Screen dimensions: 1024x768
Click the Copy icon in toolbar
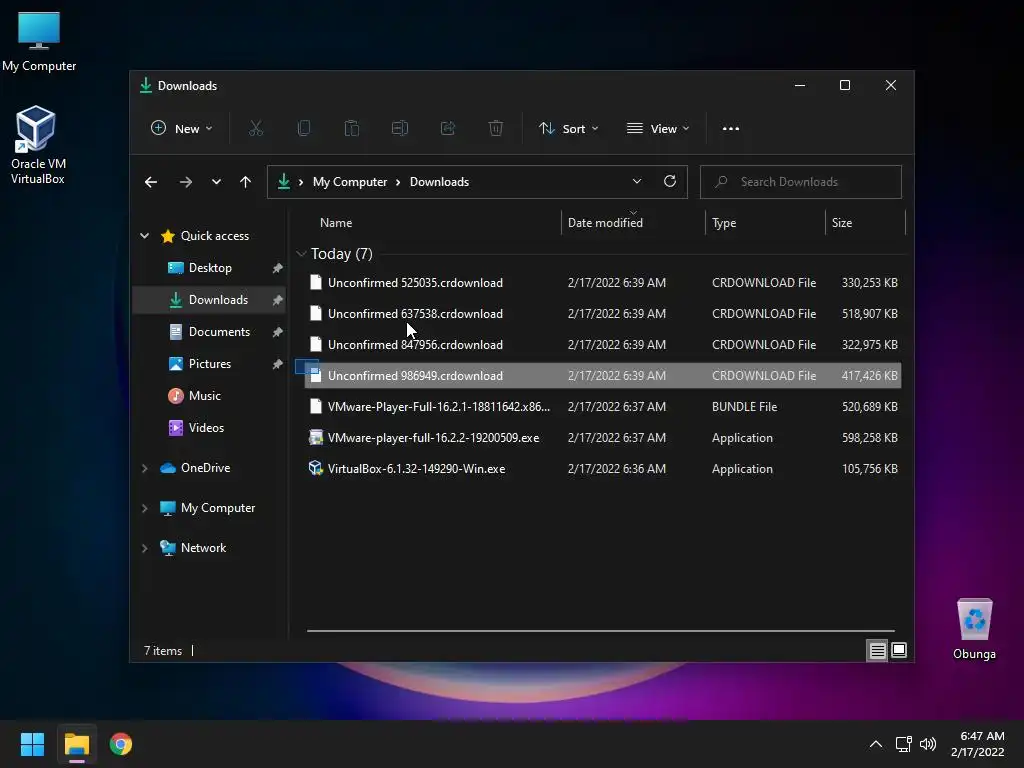point(304,129)
